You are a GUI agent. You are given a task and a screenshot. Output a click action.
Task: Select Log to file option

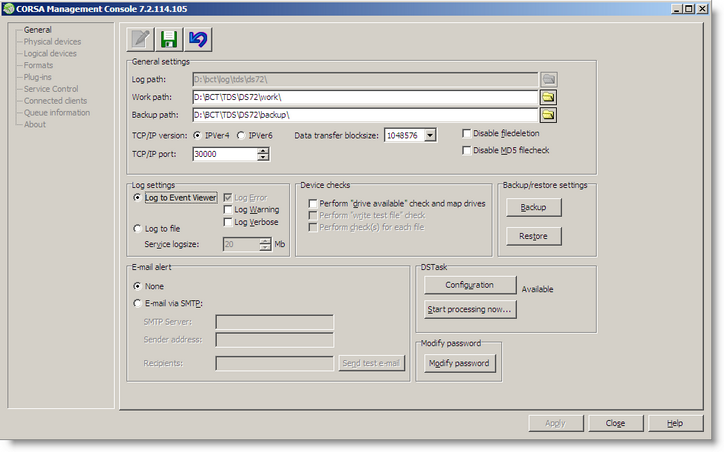137,229
